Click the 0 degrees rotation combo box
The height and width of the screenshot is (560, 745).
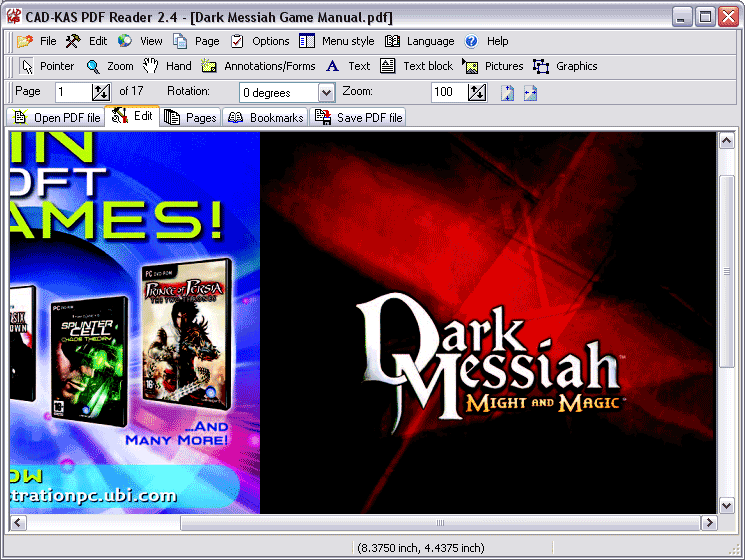coord(287,93)
